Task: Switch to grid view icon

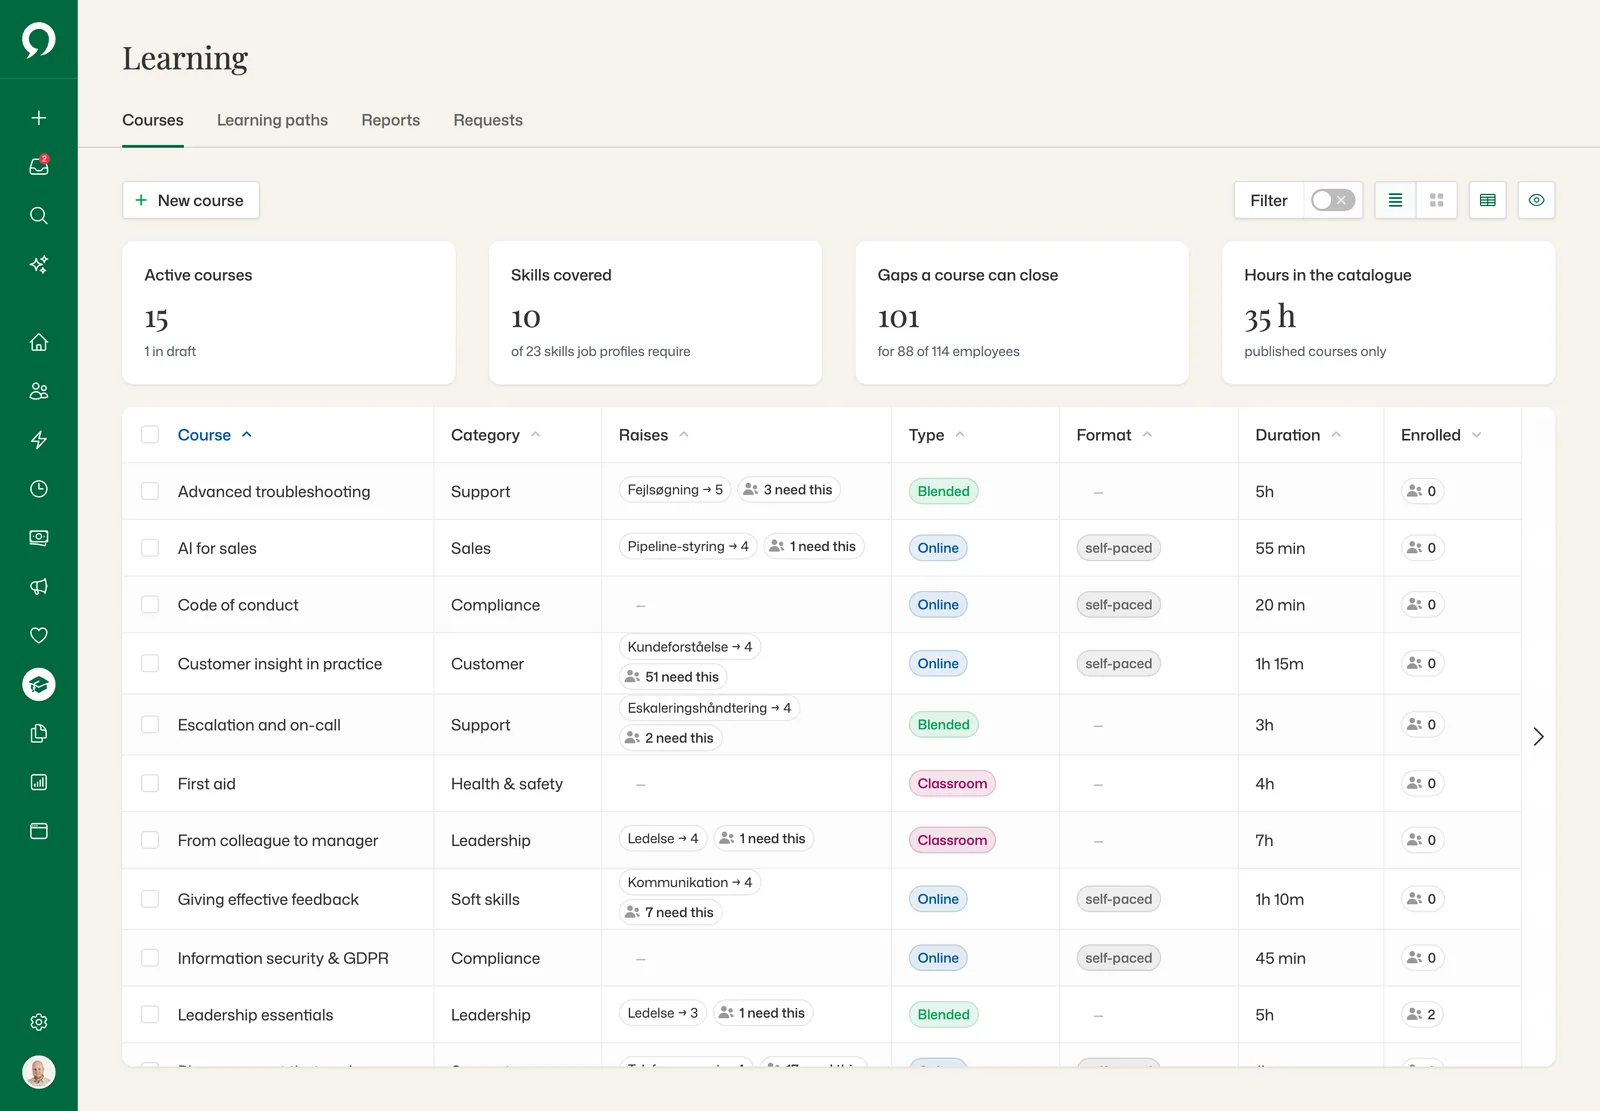Action: [x=1437, y=200]
